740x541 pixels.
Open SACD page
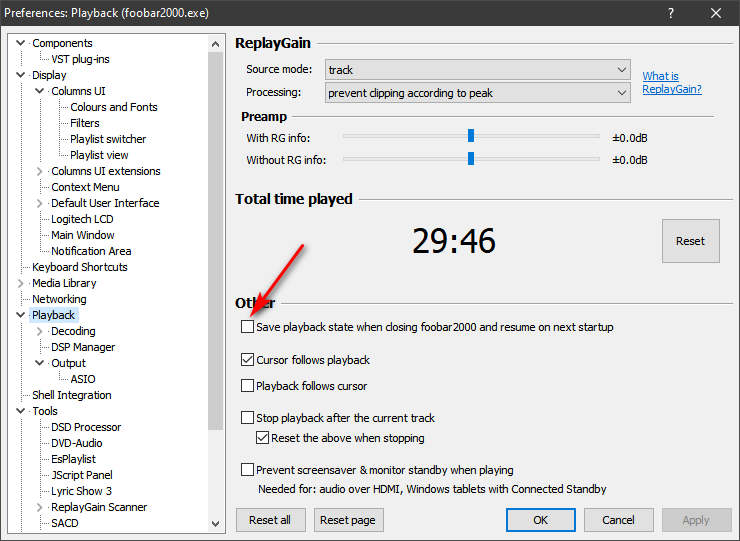pos(65,523)
